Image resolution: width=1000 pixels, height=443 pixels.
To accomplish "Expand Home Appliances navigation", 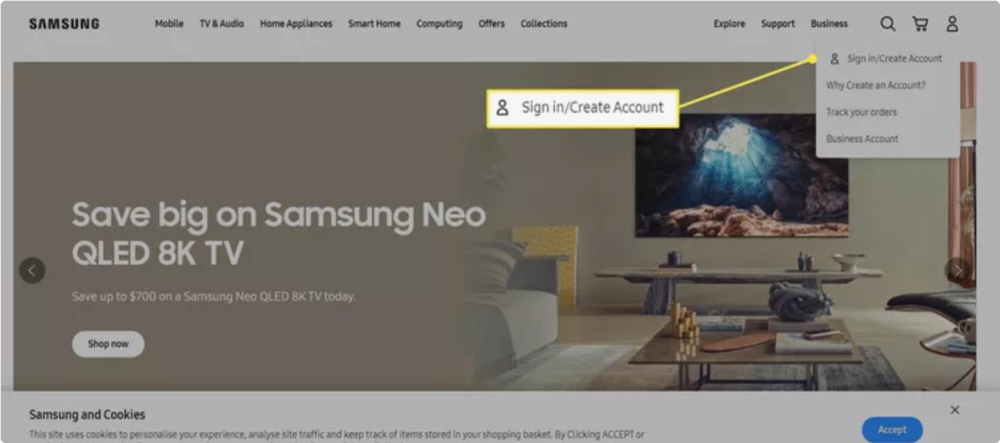I will point(296,24).
